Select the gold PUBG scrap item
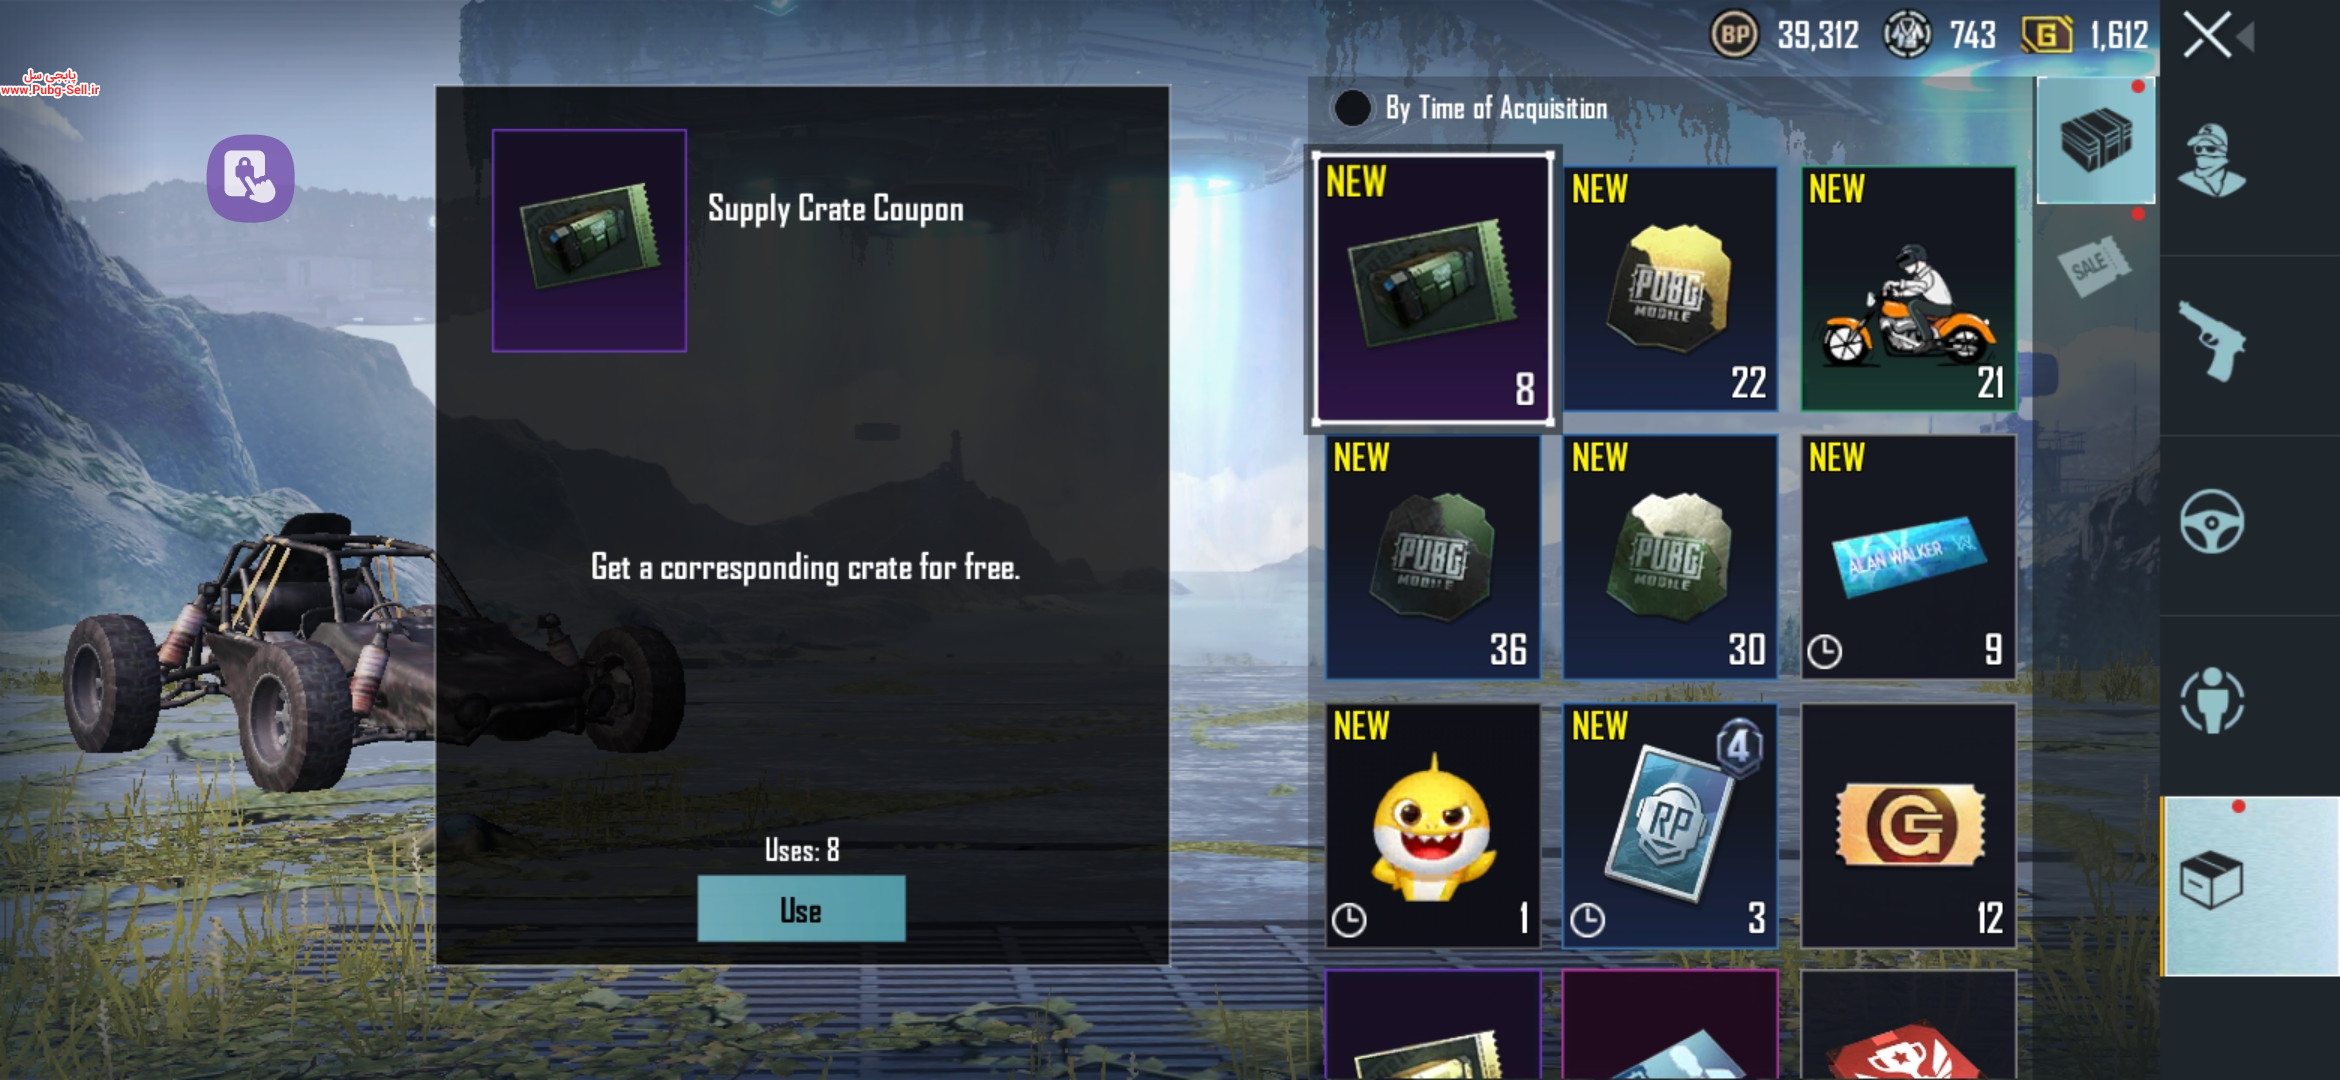Viewport: 2340px width, 1080px height. coord(1670,289)
